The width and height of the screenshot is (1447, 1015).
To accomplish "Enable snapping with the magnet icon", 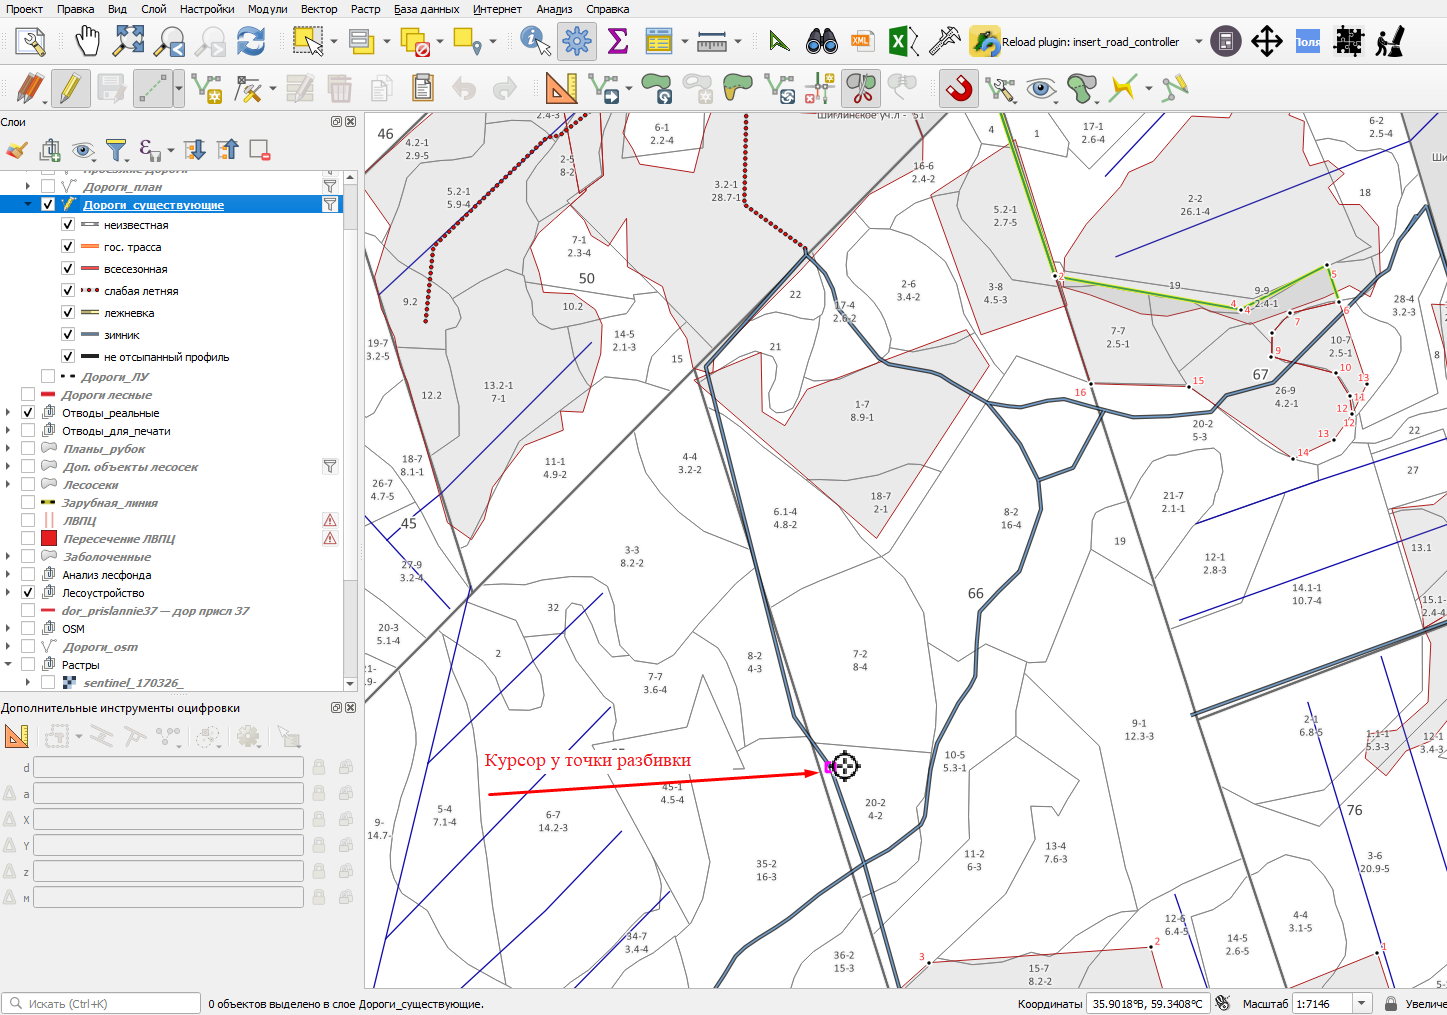I will pyautogui.click(x=959, y=89).
